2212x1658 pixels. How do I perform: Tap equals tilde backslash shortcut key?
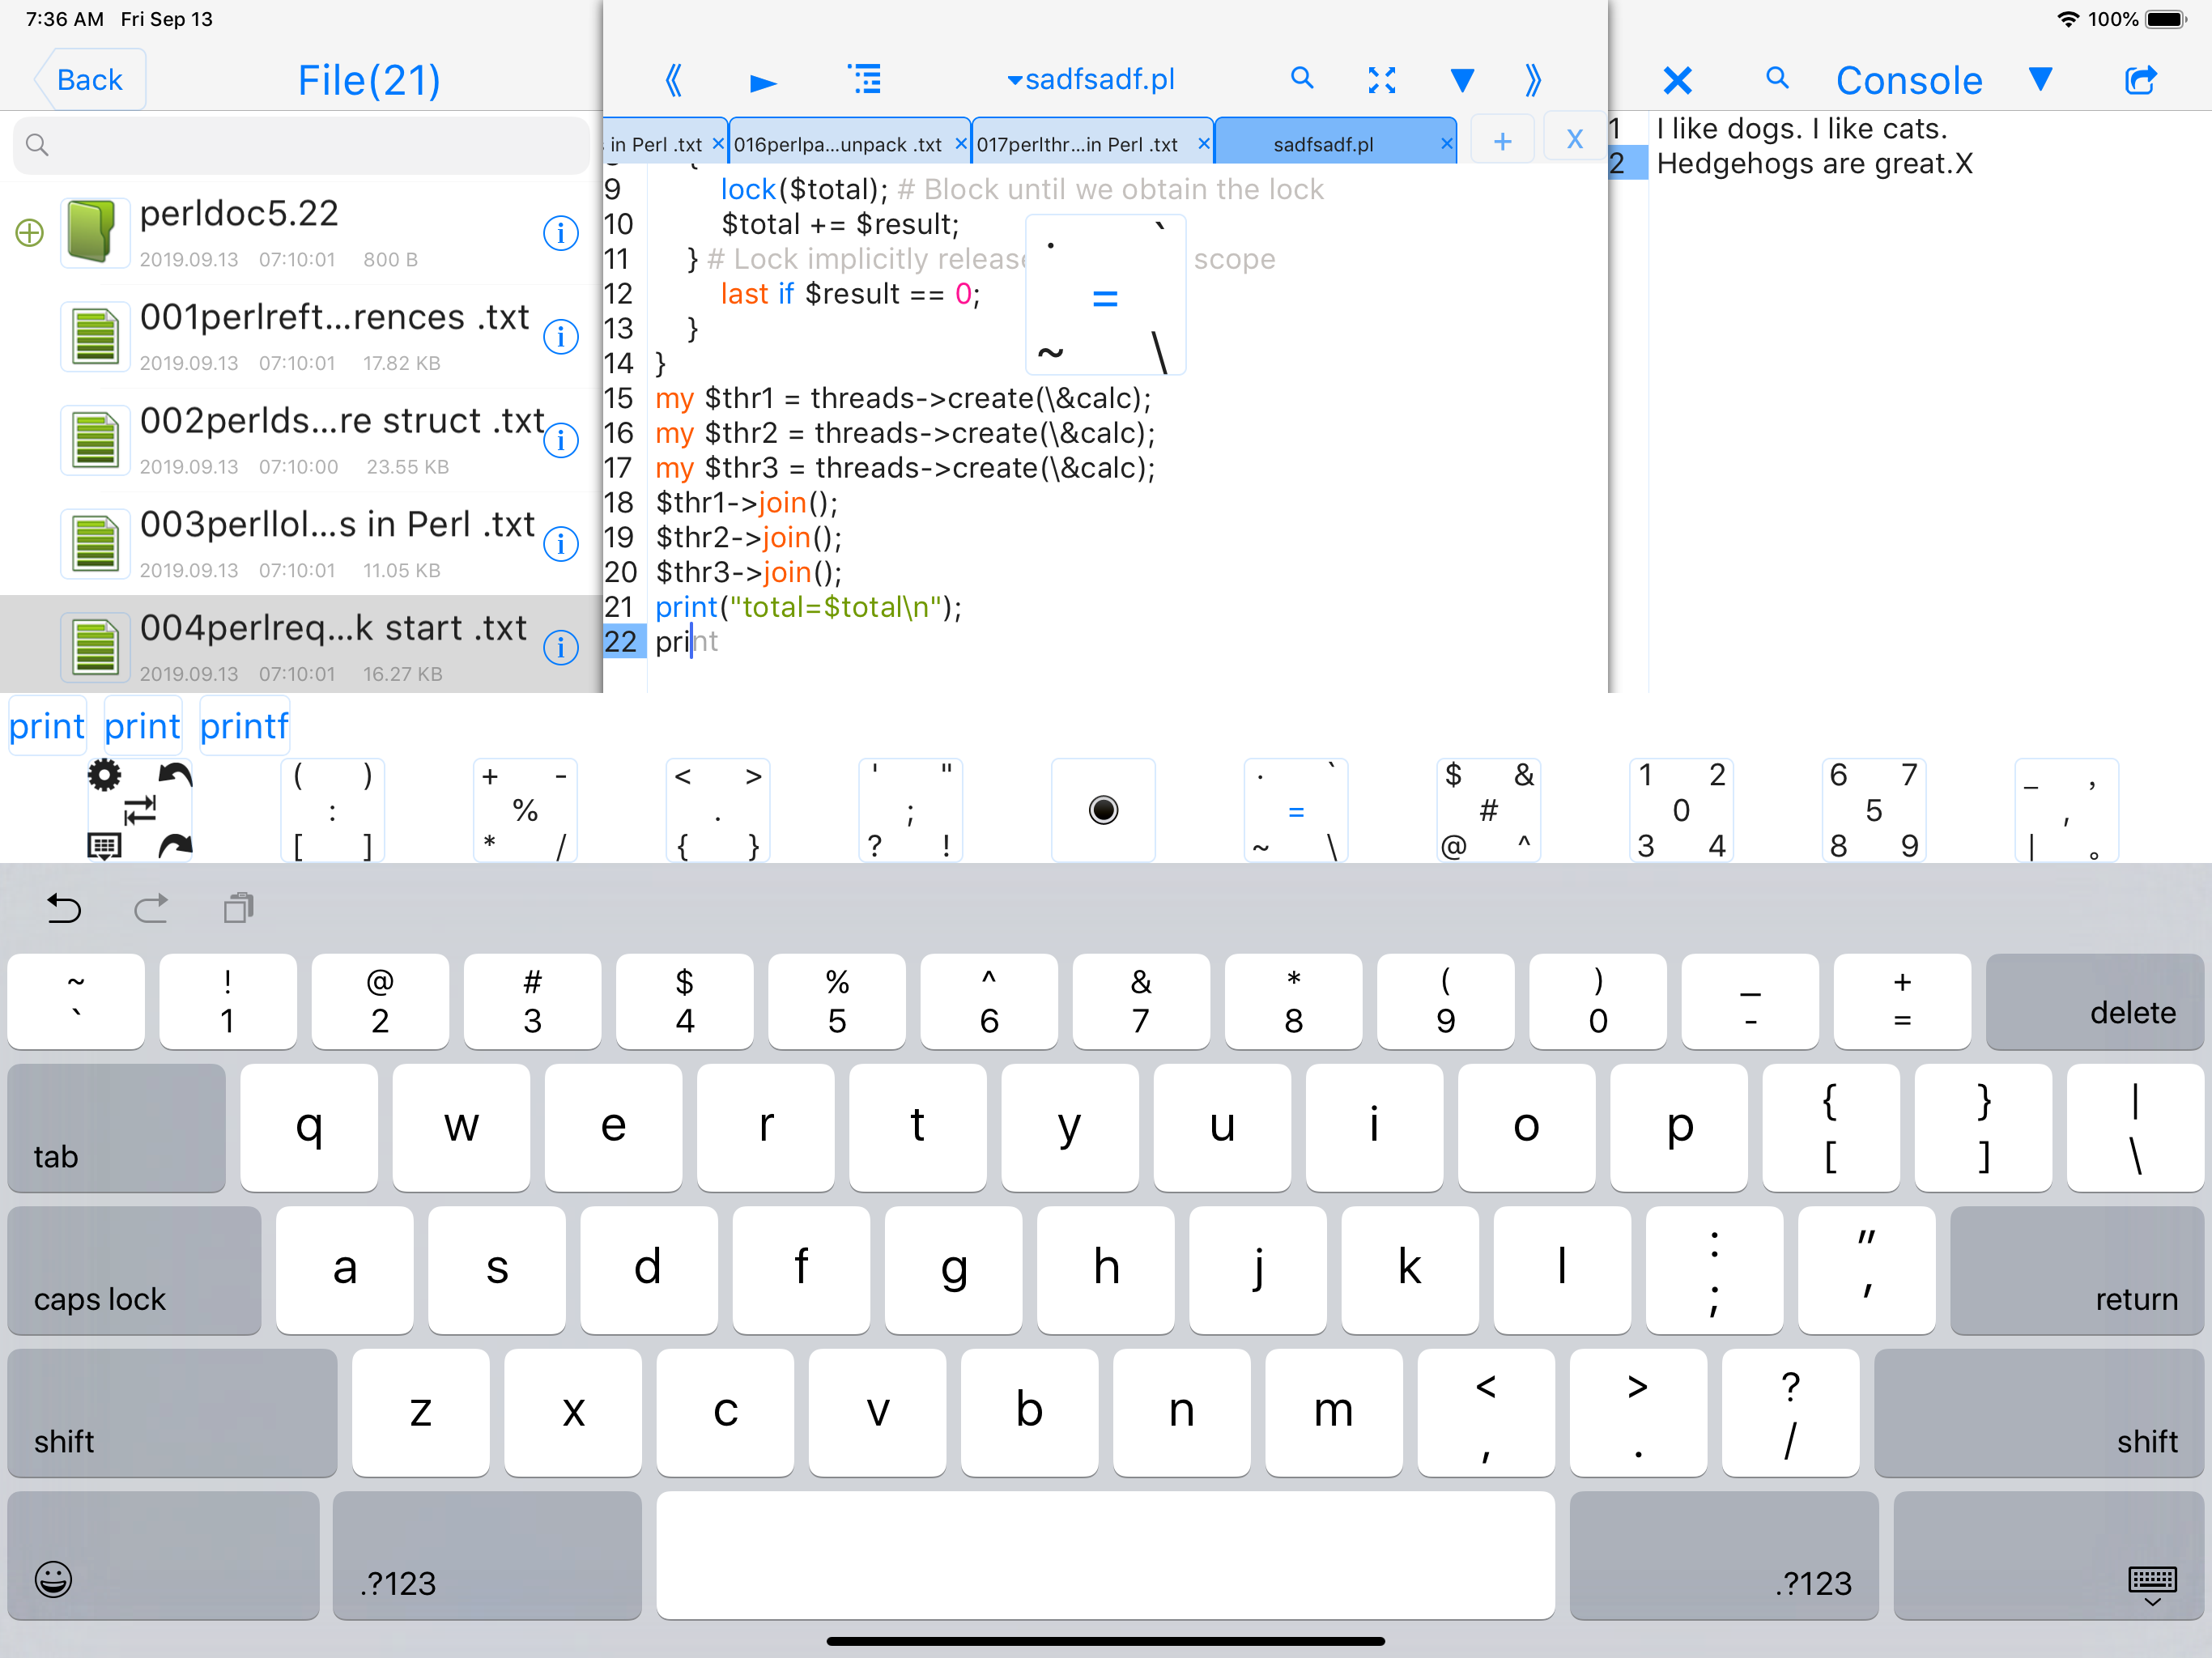(1296, 810)
